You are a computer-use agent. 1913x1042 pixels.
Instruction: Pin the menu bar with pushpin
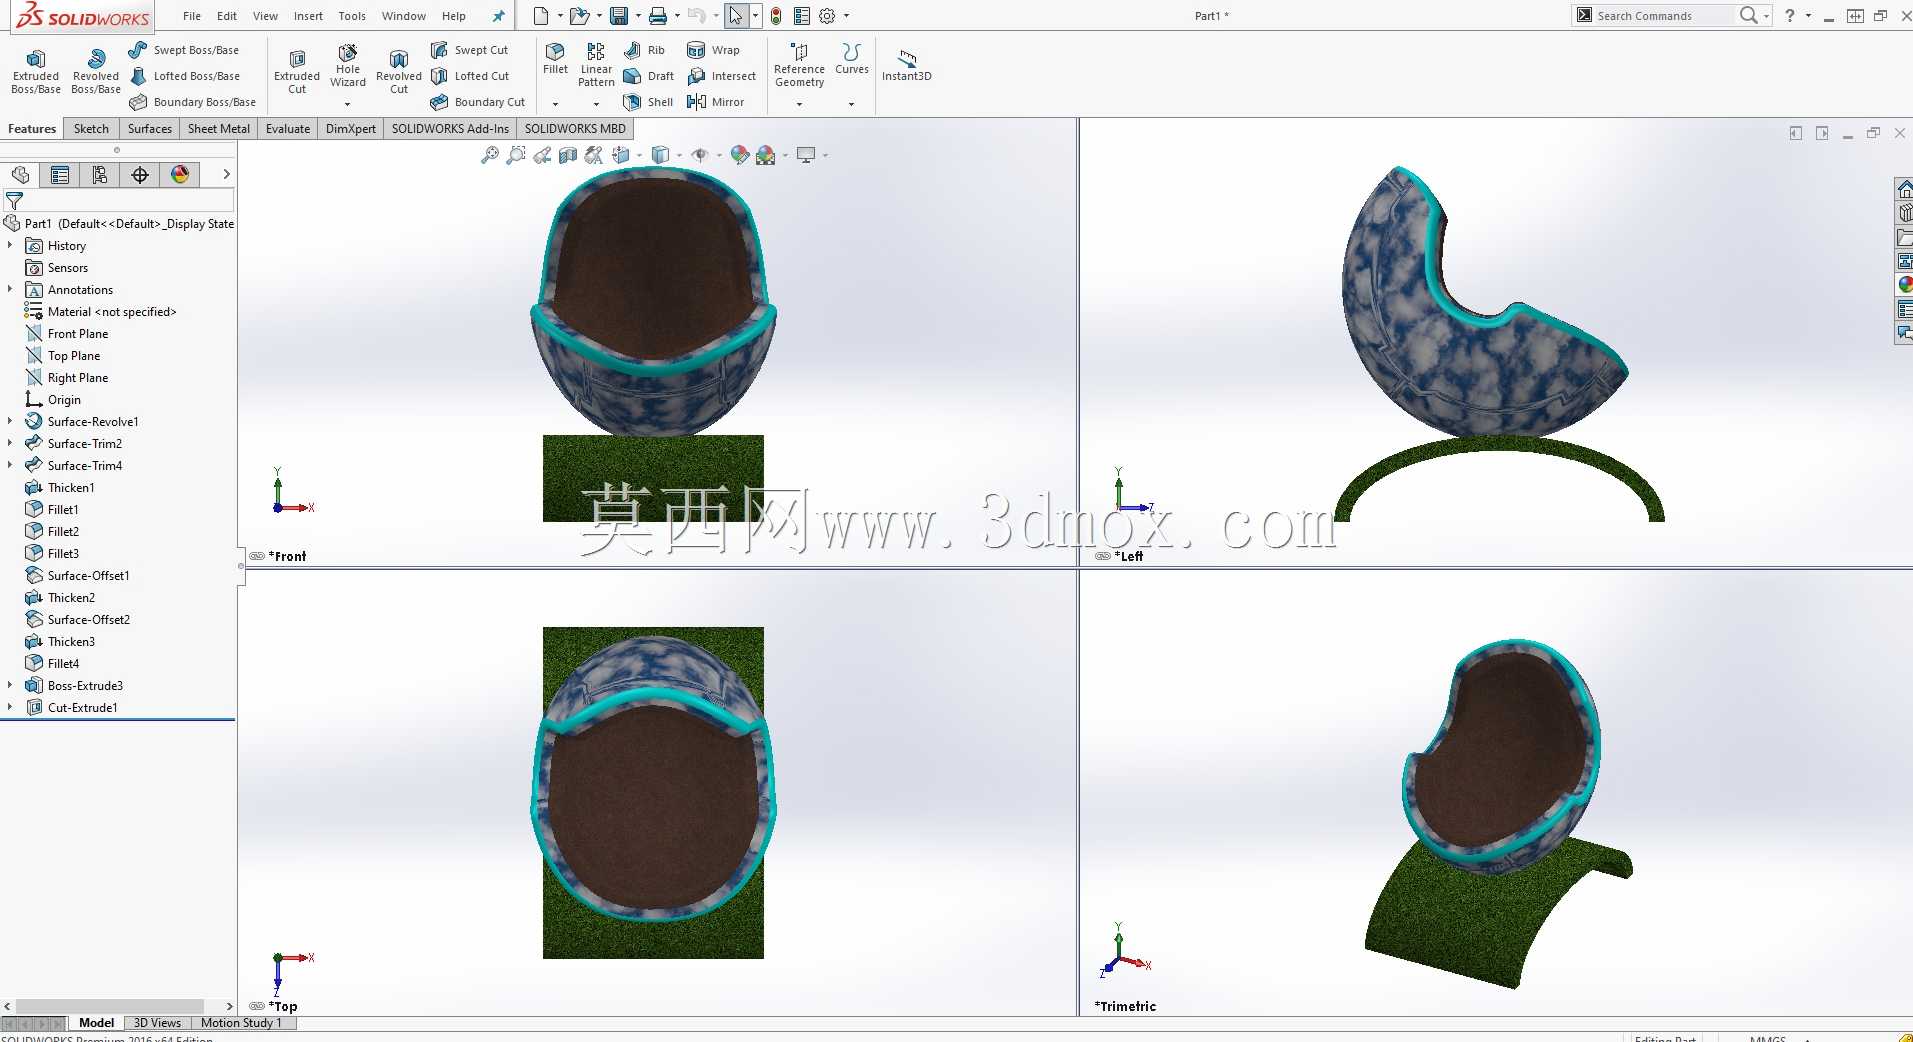pos(498,16)
